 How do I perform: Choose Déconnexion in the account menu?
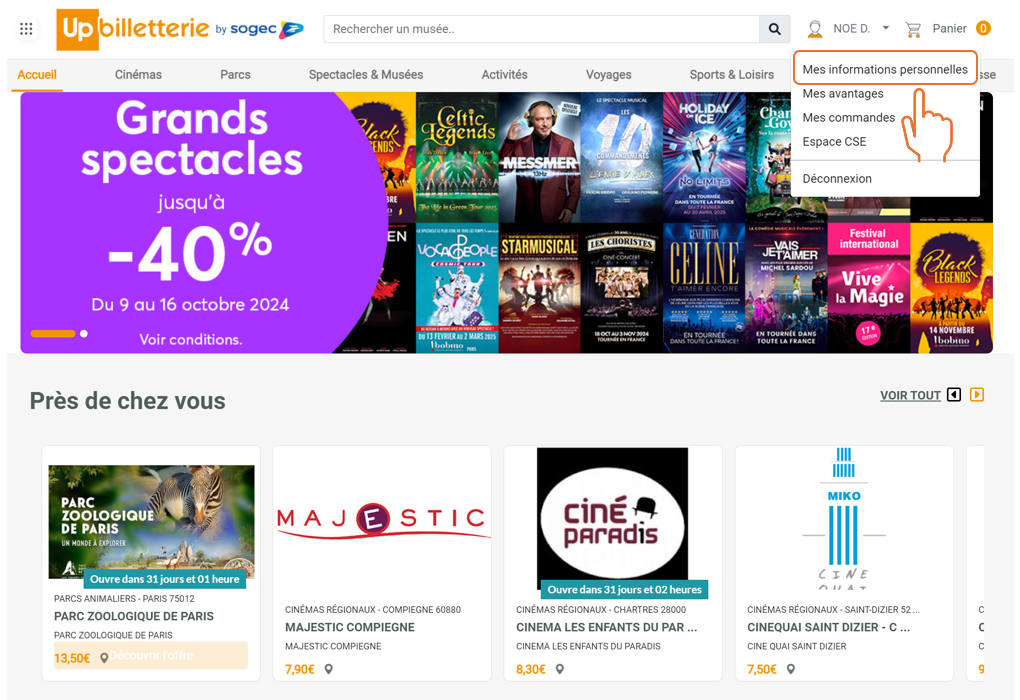(x=837, y=179)
